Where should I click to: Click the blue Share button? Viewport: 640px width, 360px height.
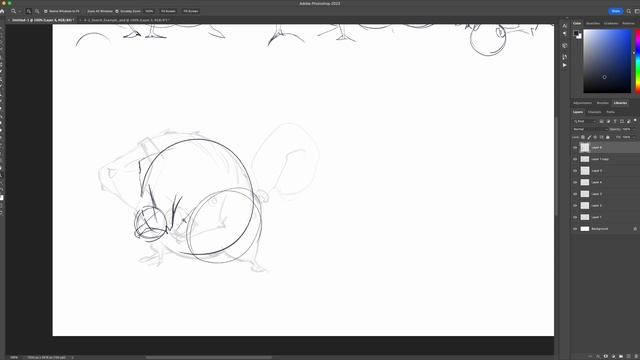616,11
